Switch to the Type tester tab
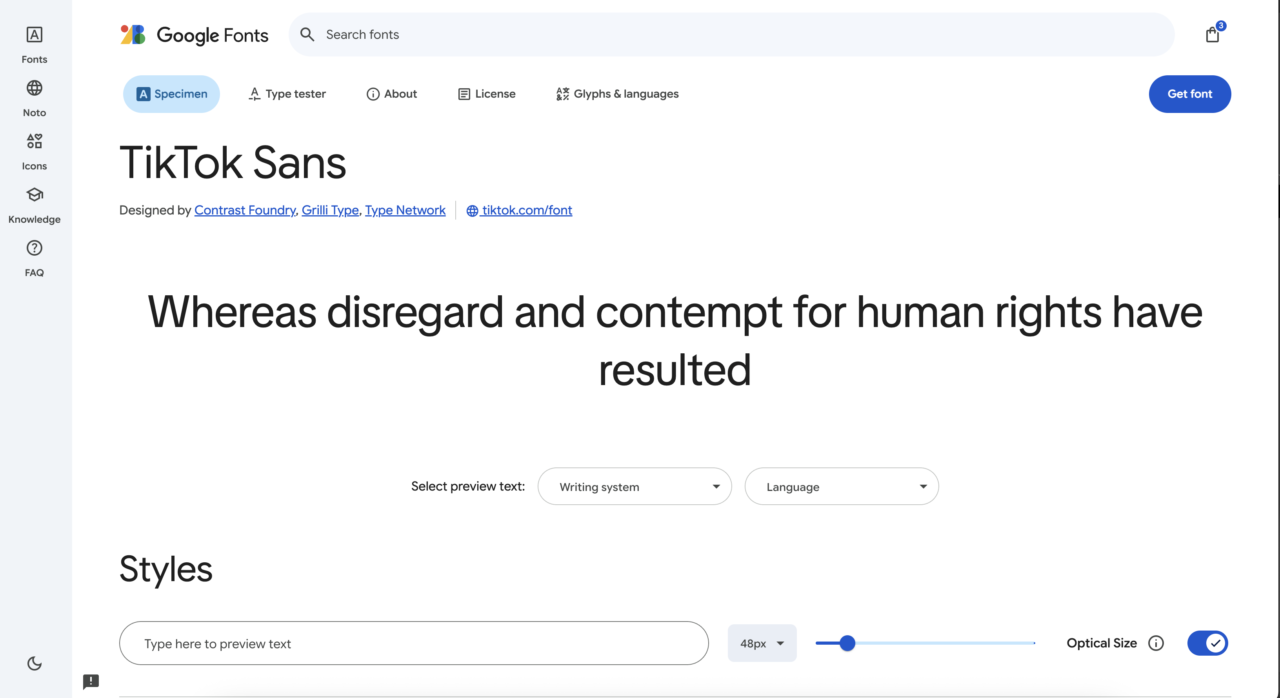The width and height of the screenshot is (1280, 698). (287, 94)
